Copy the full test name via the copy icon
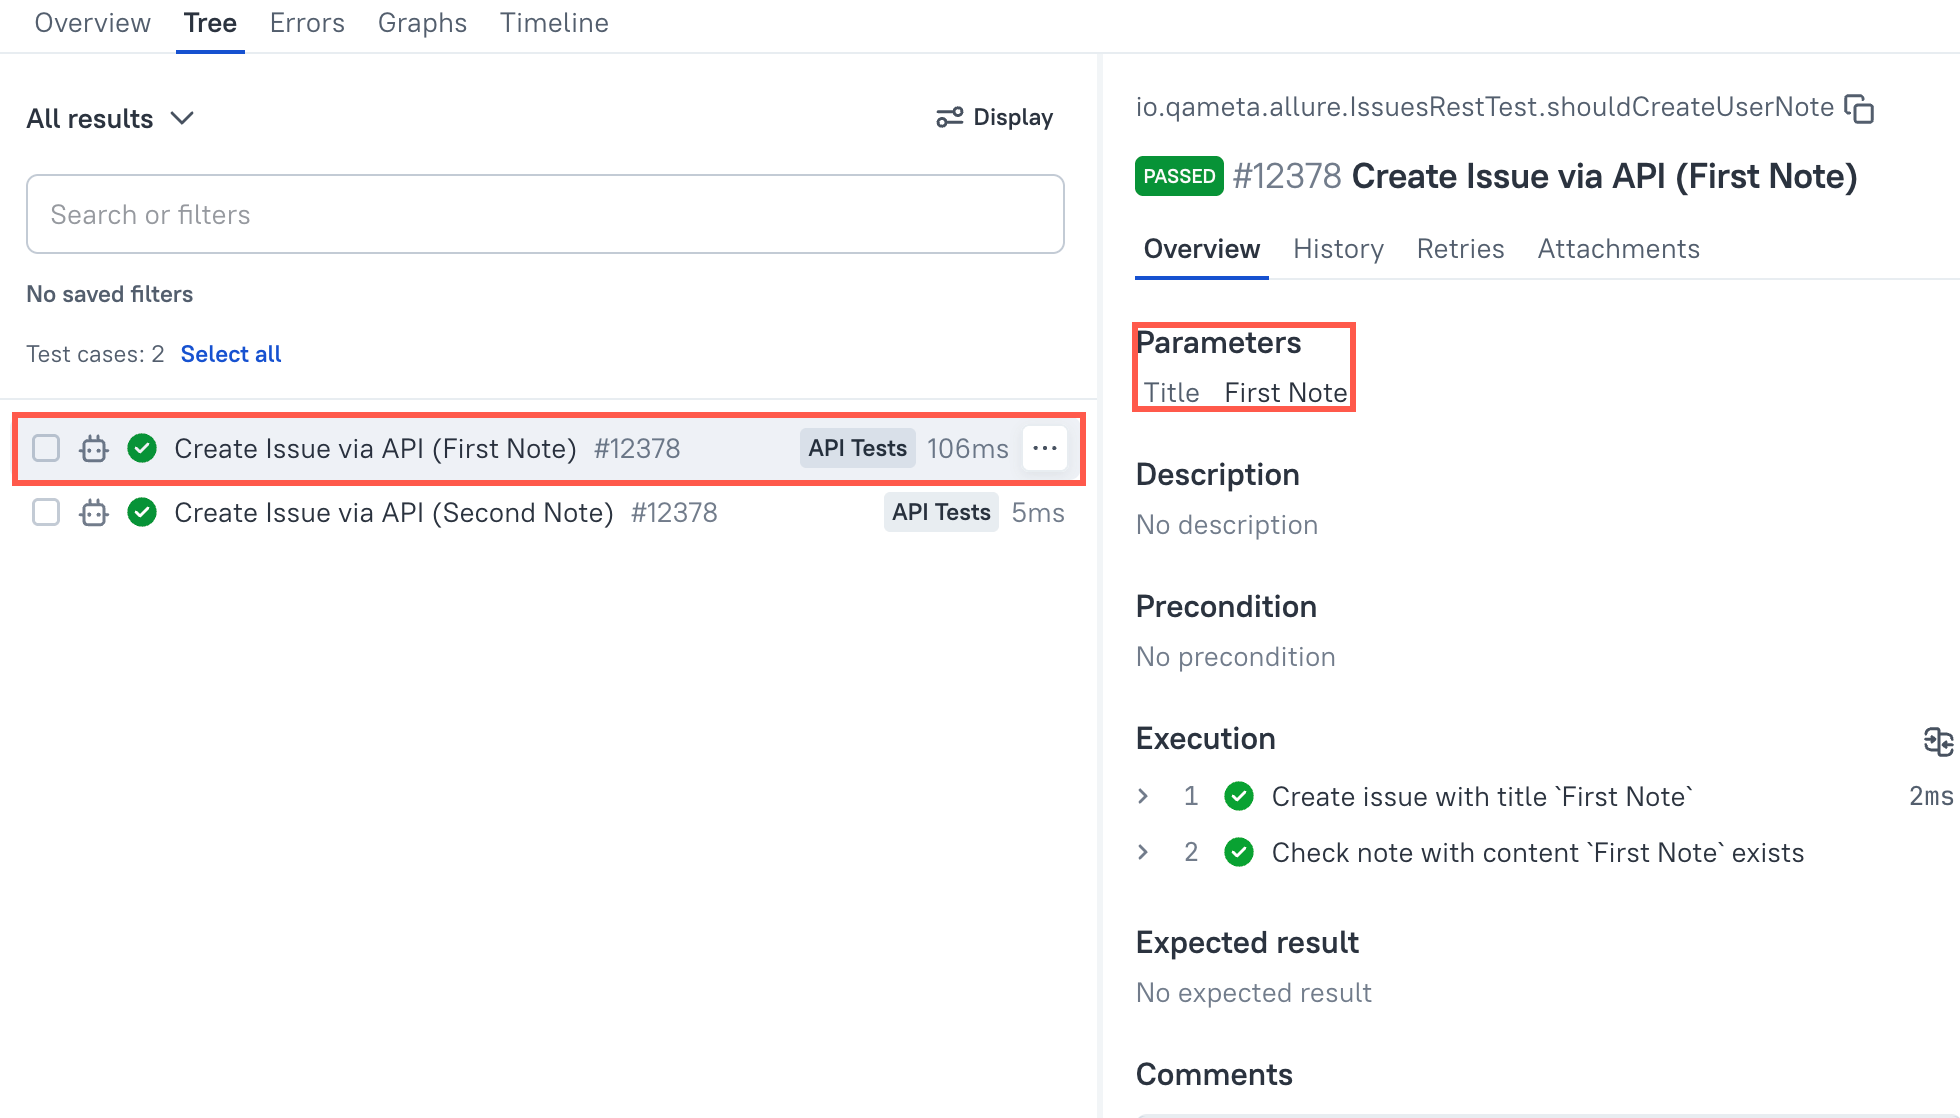The width and height of the screenshot is (1960, 1118). 1859,109
